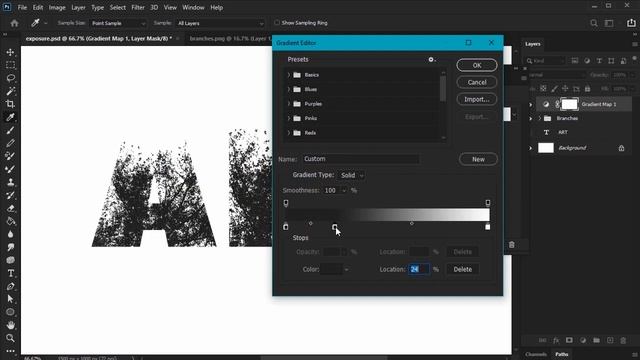Select the Pen tool
The height and width of the screenshot is (360, 640).
[x=10, y=286]
